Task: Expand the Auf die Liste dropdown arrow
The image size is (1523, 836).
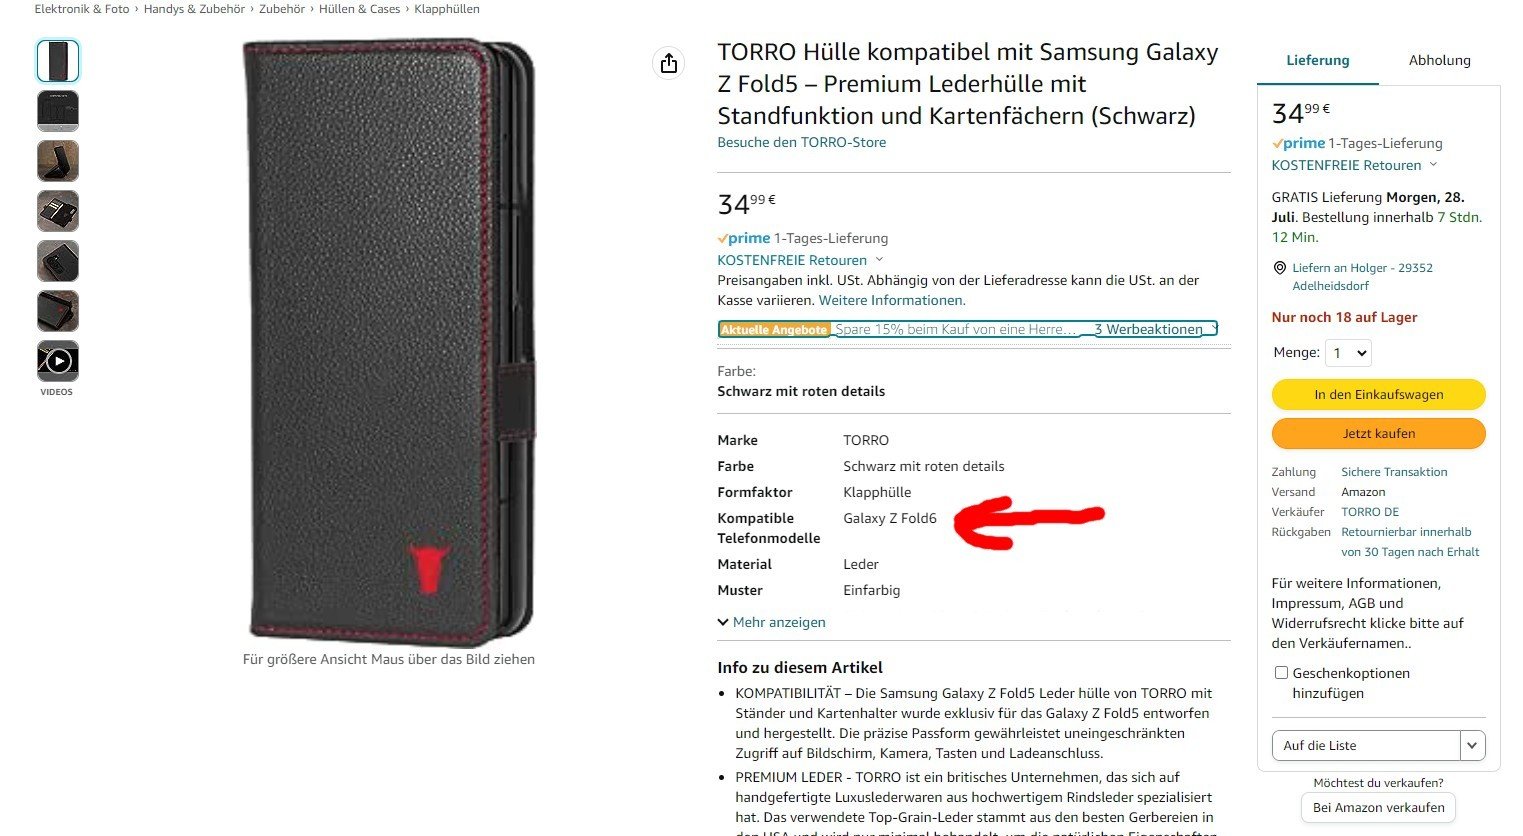Action: (x=1472, y=746)
